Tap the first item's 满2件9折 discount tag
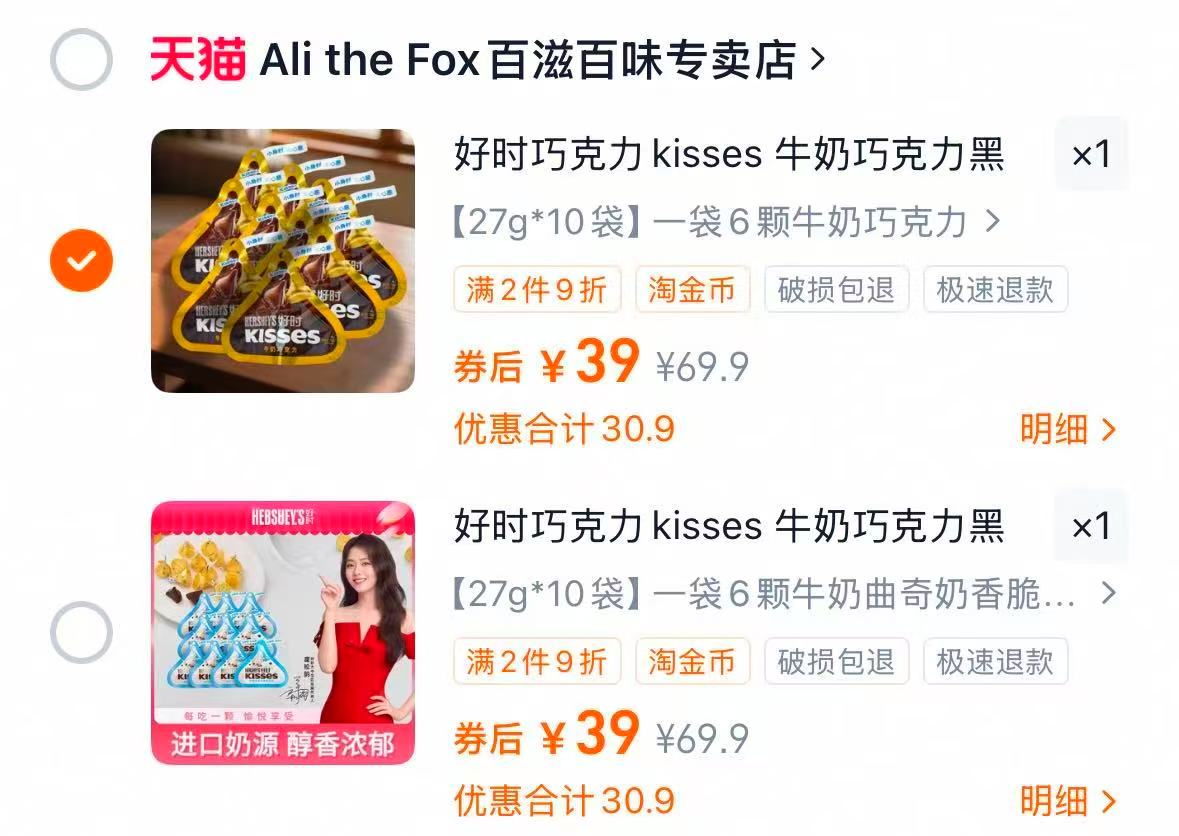Screen dimensions: 1179x836 click(537, 289)
